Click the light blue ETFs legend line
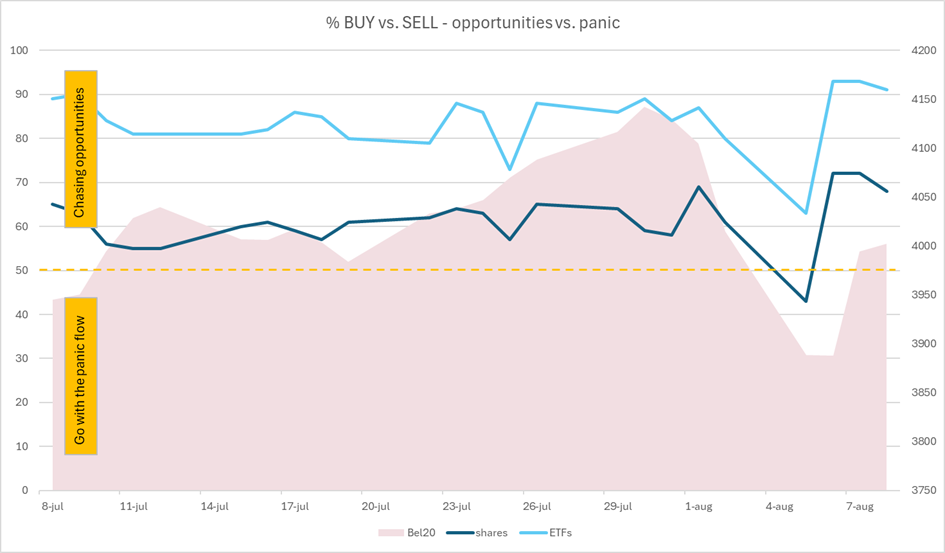Viewport: 945px width, 553px height. [532, 533]
